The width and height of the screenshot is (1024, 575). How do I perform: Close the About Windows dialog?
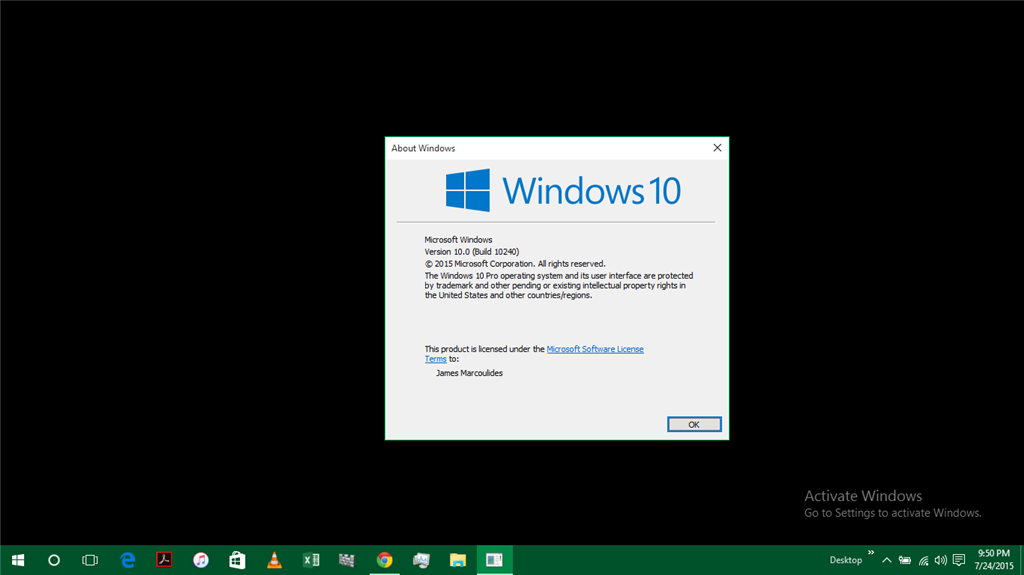click(x=717, y=148)
